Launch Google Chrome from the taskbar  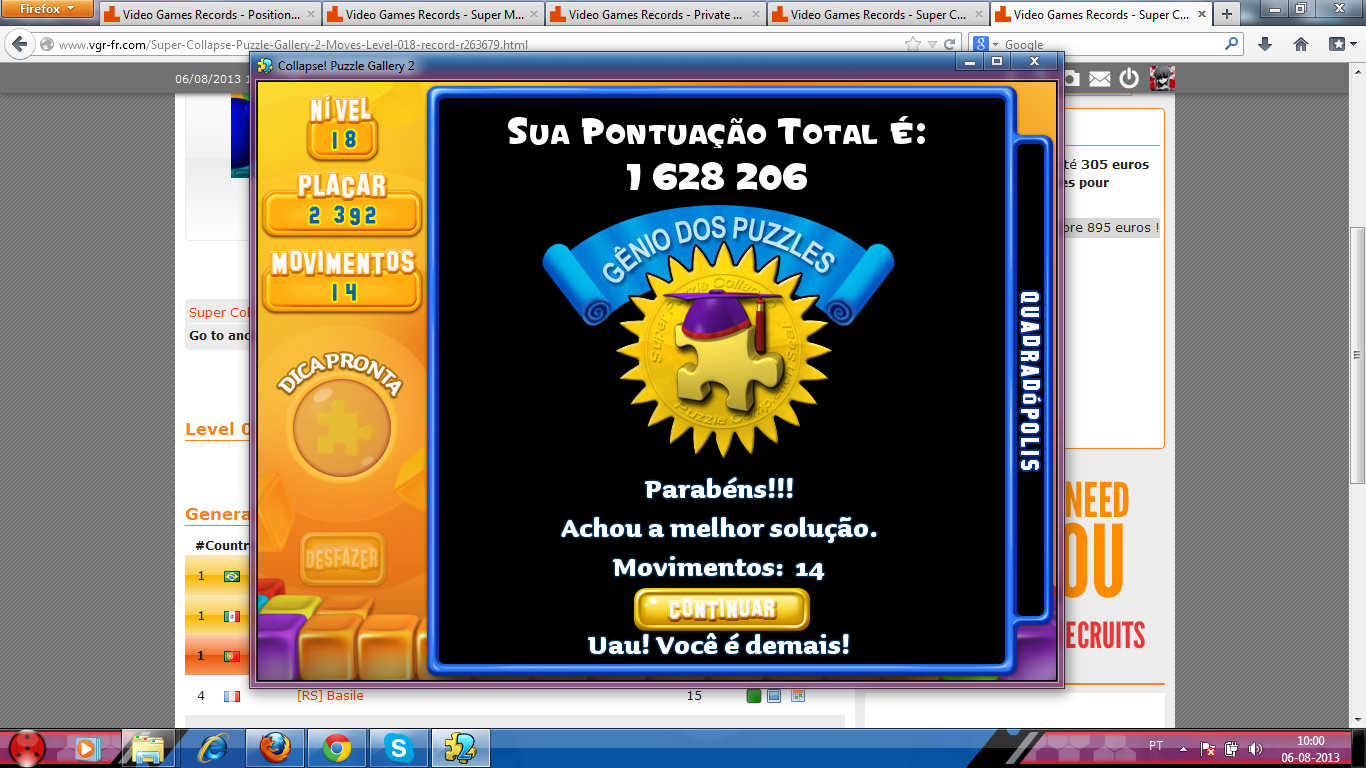pos(337,748)
